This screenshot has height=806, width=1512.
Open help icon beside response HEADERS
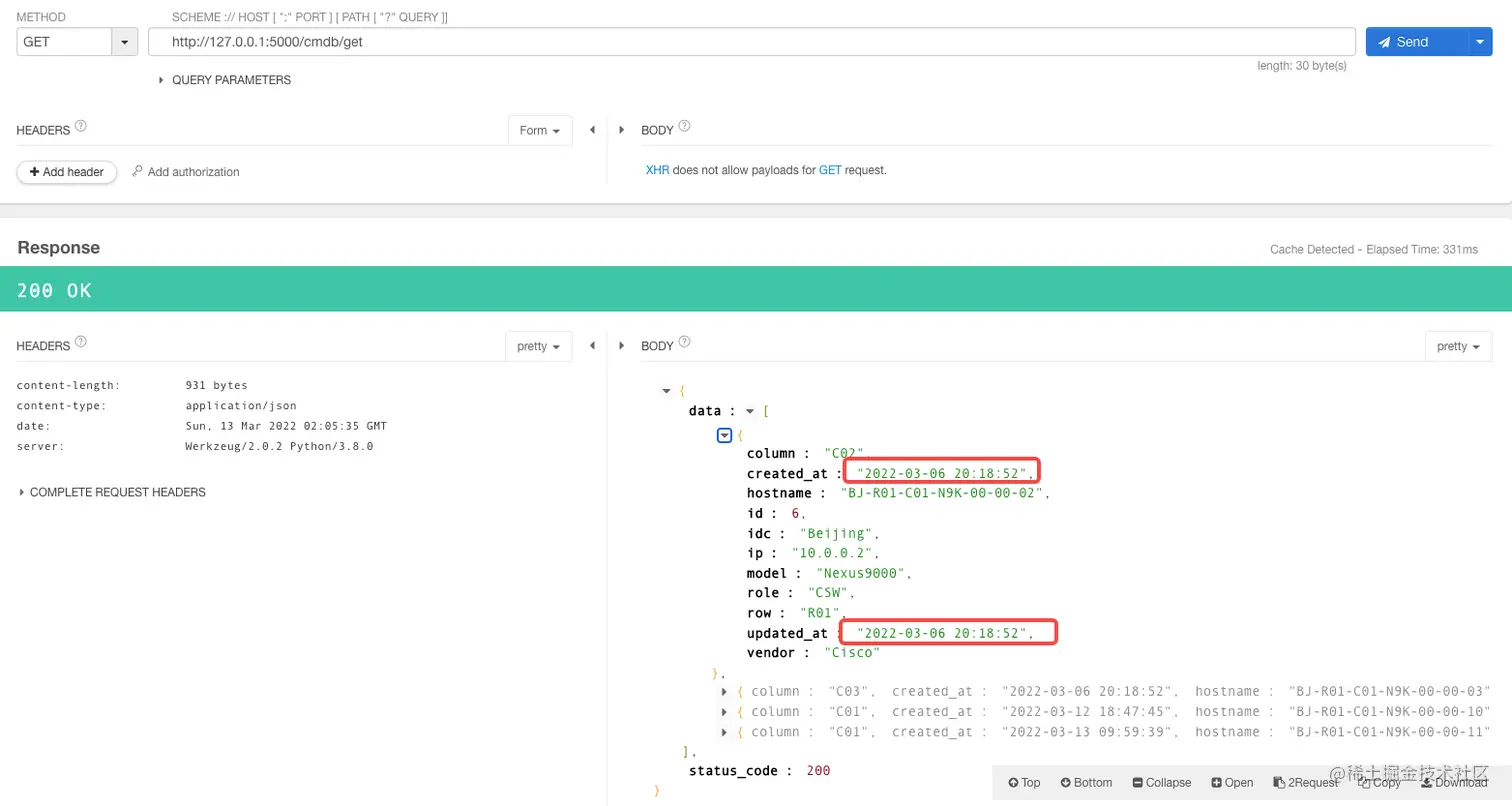[81, 342]
